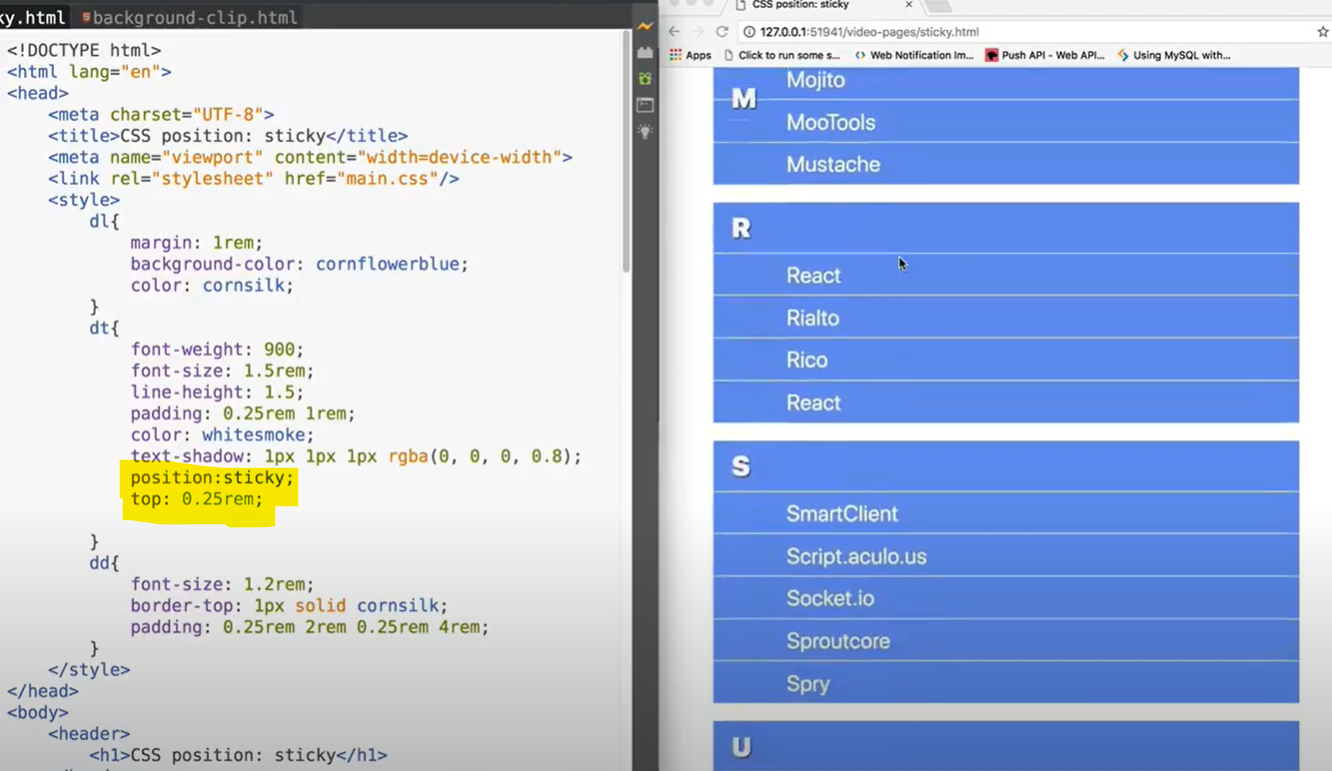Viewport: 1332px width, 771px height.
Task: Click the '<h1>CSS position: sticky</h1>' line
Action: point(238,754)
